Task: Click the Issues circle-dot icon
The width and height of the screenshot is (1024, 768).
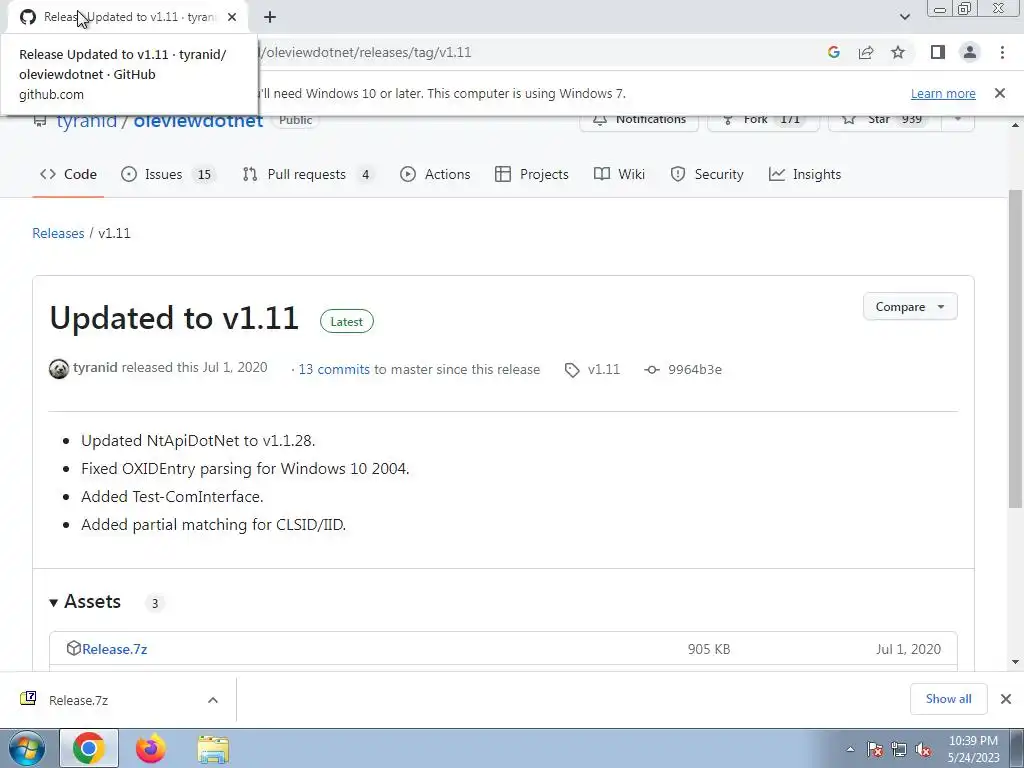Action: pyautogui.click(x=129, y=174)
